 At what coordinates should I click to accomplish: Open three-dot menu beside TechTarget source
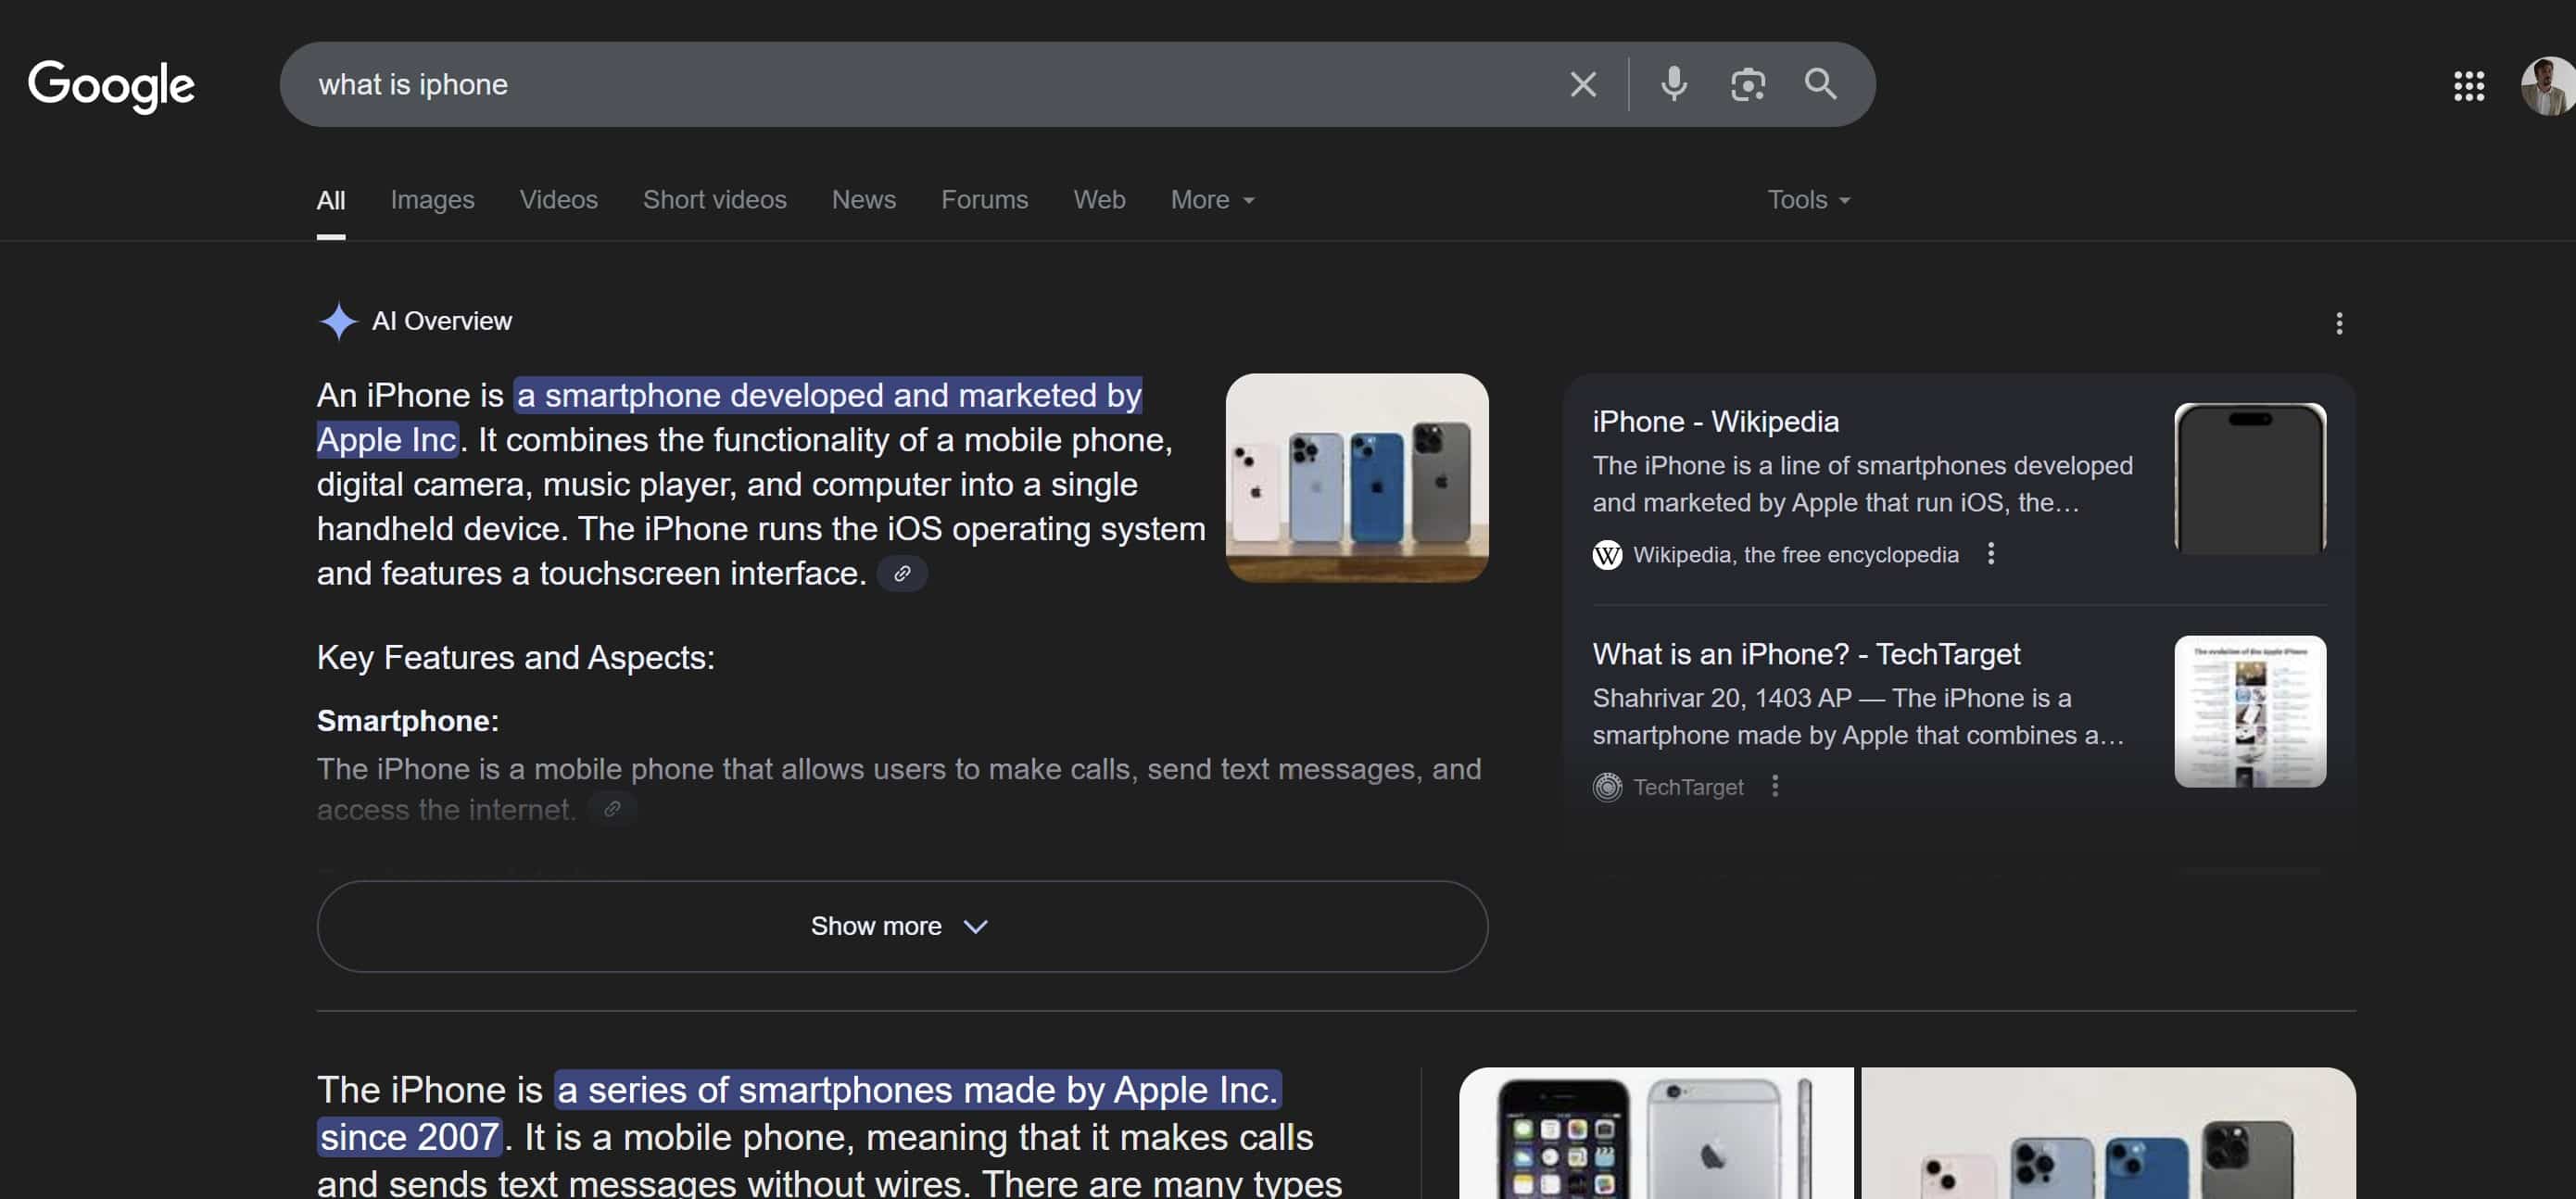coord(1774,786)
